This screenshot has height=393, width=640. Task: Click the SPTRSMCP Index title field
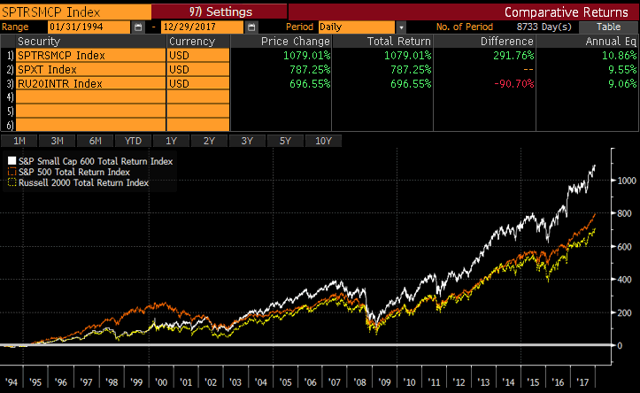(x=76, y=12)
